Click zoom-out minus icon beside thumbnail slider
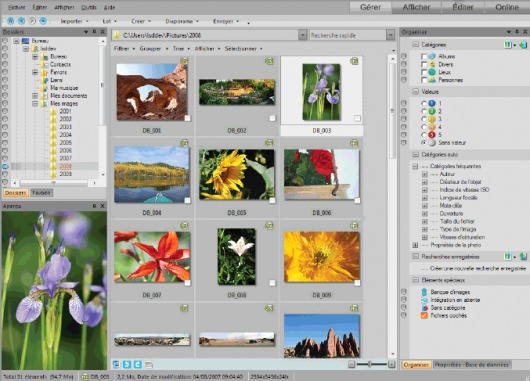530x381 pixels. pyautogui.click(x=352, y=364)
